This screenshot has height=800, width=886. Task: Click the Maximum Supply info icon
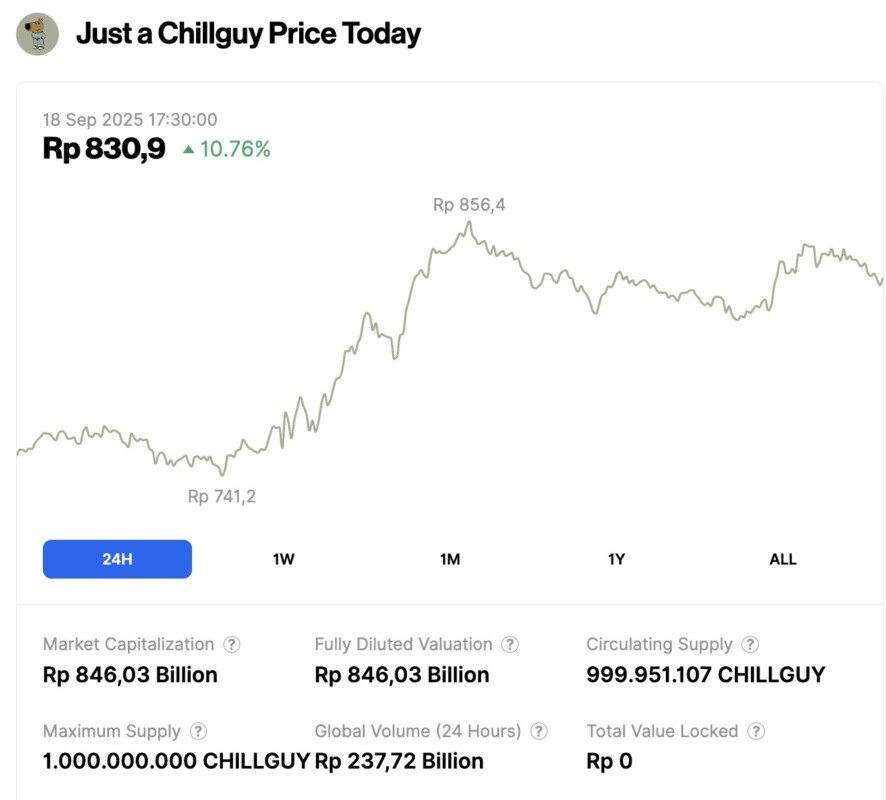pos(198,732)
